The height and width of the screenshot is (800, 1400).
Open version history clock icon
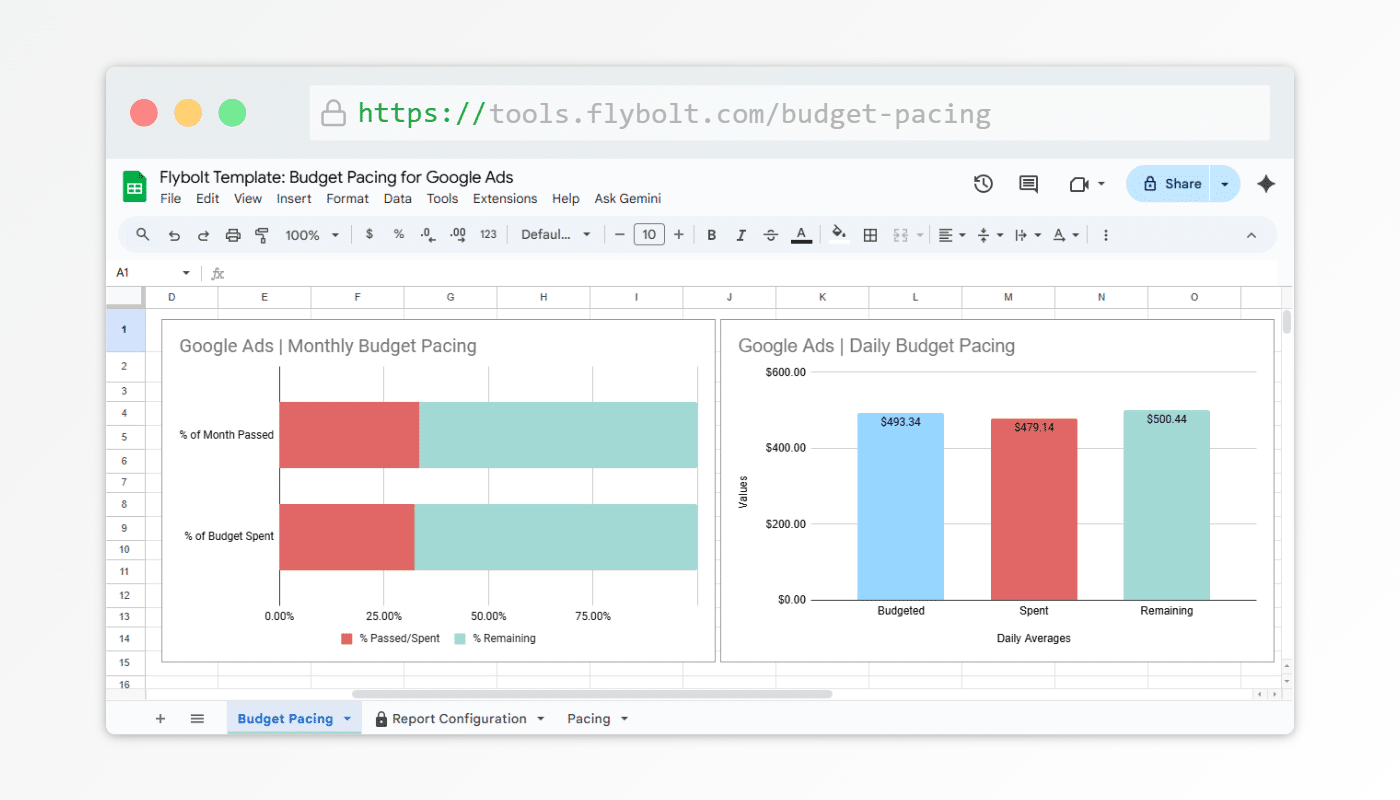(983, 184)
